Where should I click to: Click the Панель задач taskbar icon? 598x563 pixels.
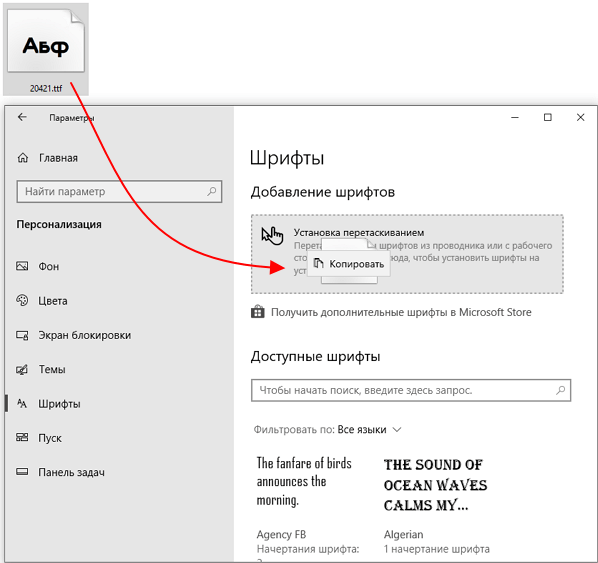click(x=22, y=472)
